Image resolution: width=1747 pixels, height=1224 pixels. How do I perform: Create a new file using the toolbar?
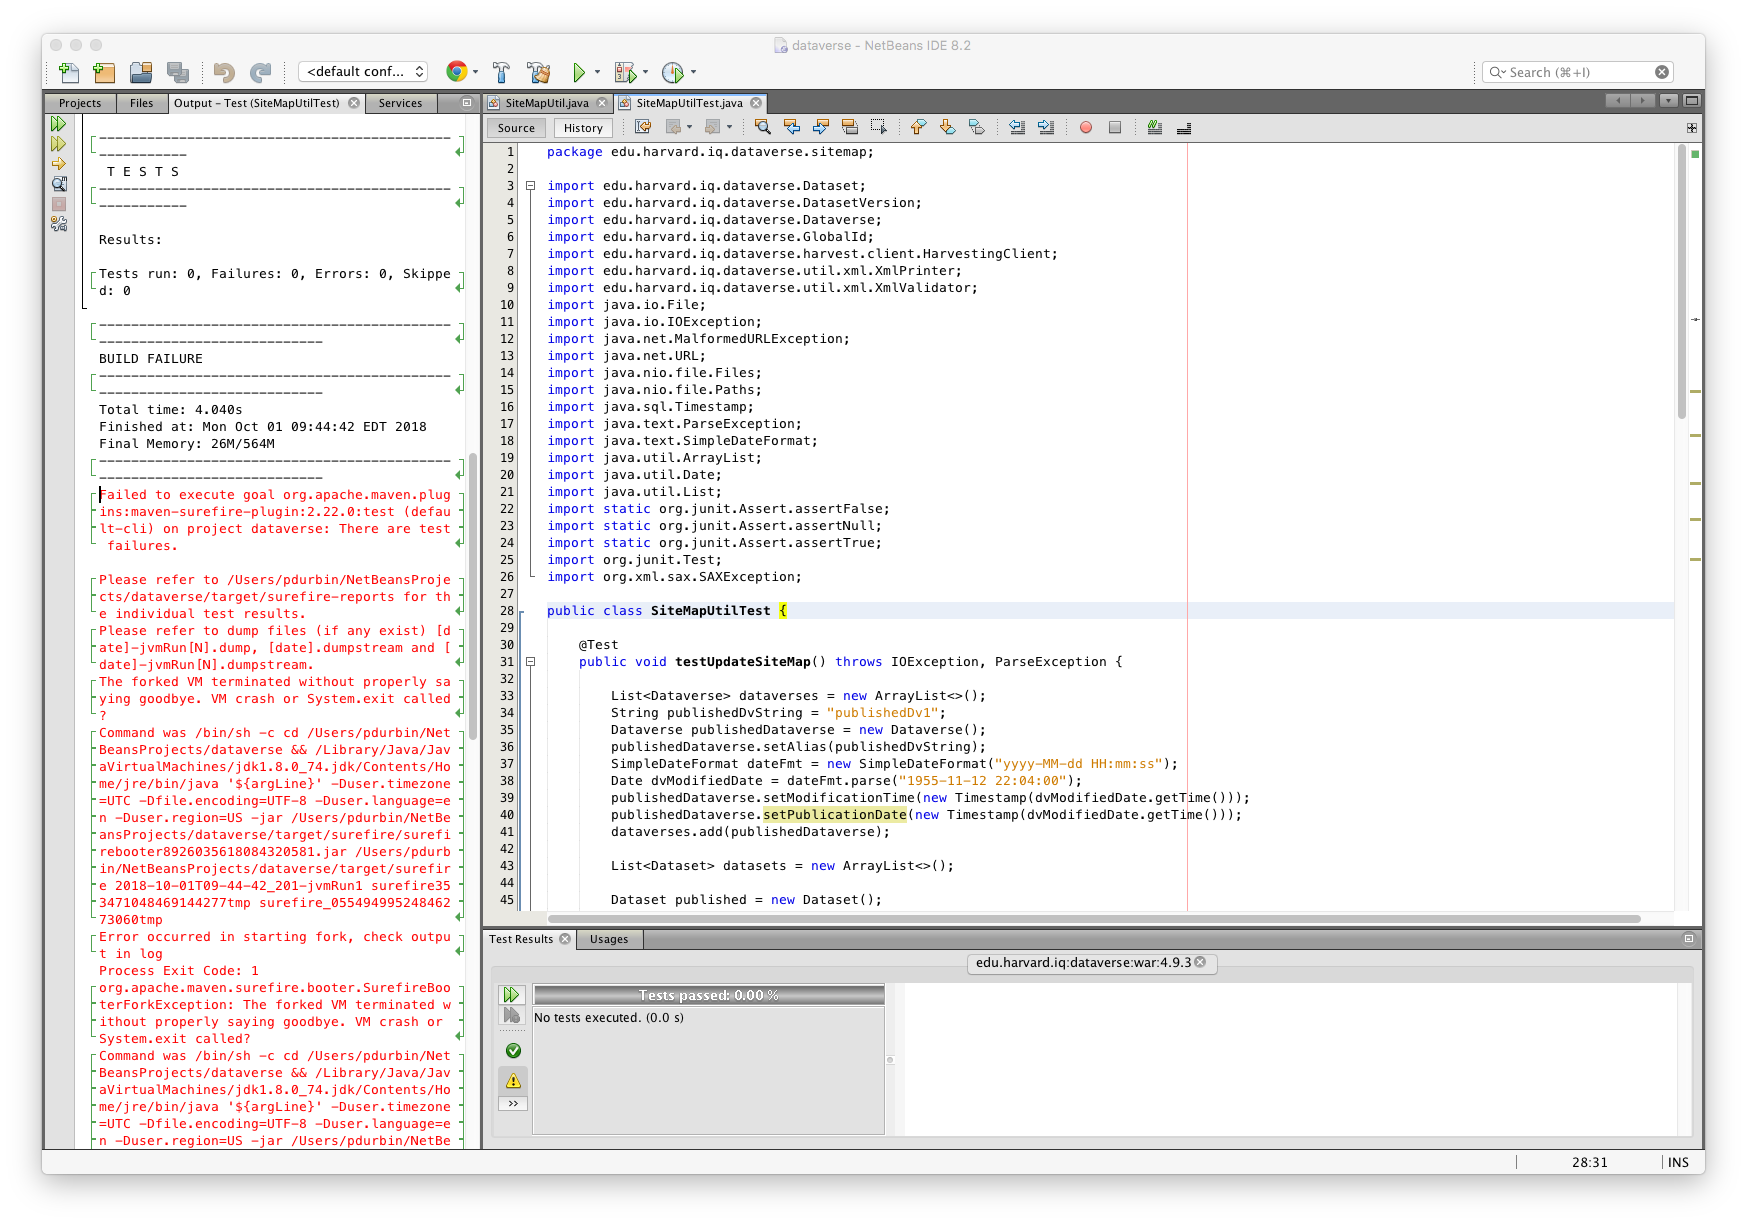68,72
